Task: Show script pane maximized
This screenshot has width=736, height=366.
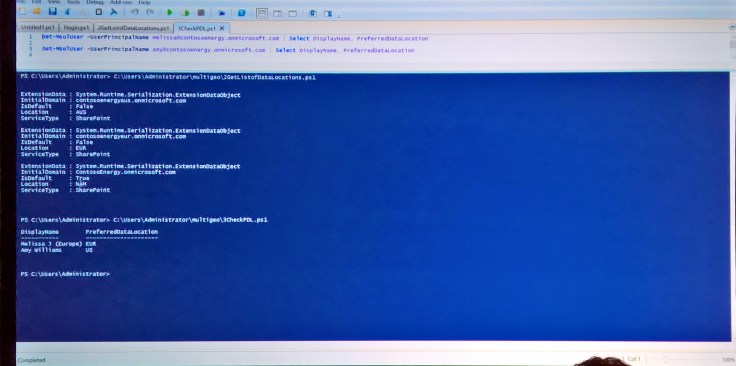Action: (292, 14)
